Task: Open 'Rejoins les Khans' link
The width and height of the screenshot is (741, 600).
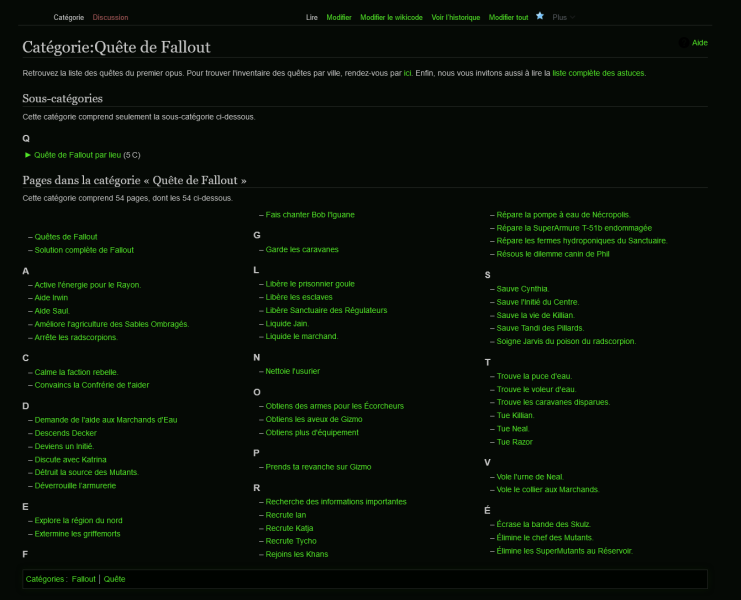Action: (x=297, y=555)
